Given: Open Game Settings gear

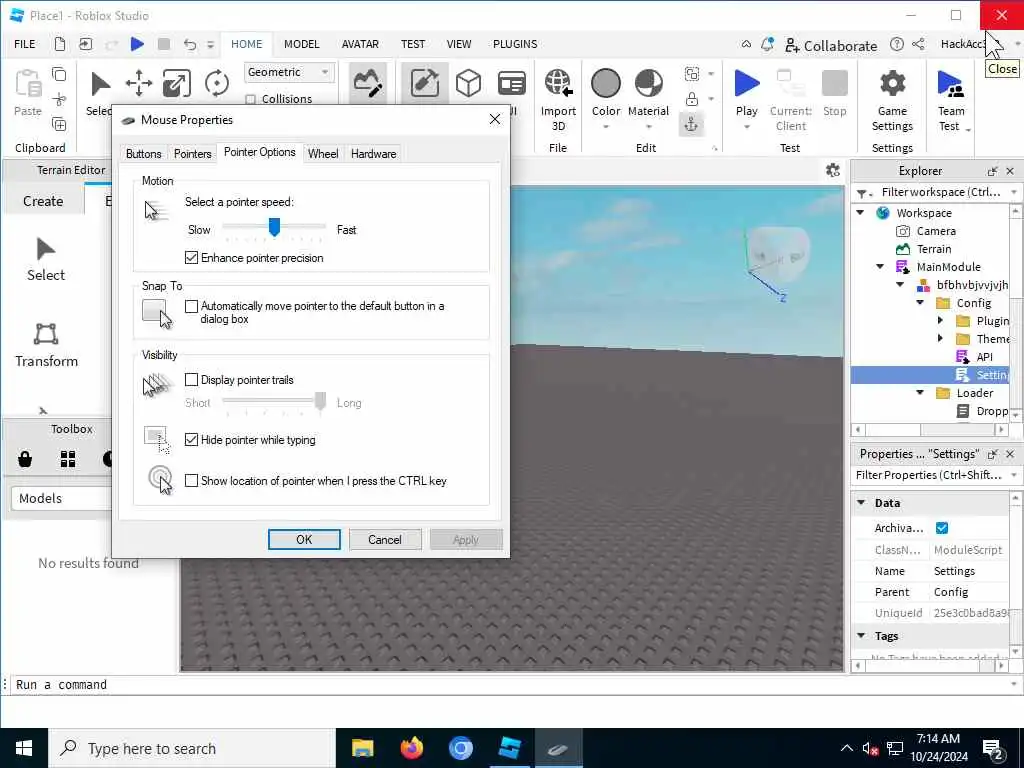Looking at the screenshot, I should 892,84.
